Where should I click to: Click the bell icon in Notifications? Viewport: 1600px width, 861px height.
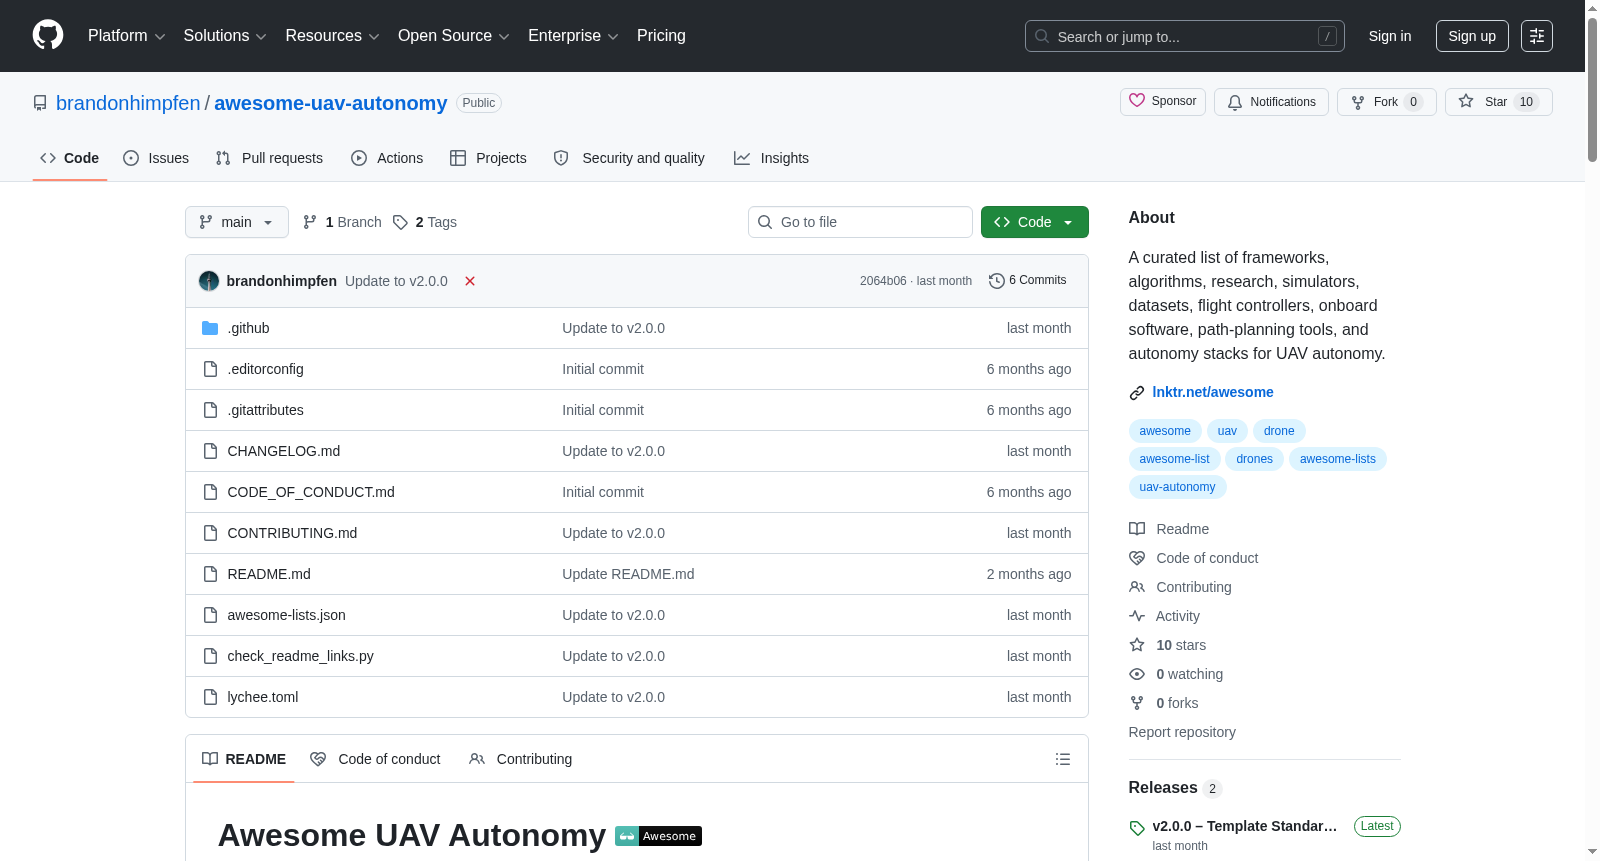point(1235,102)
